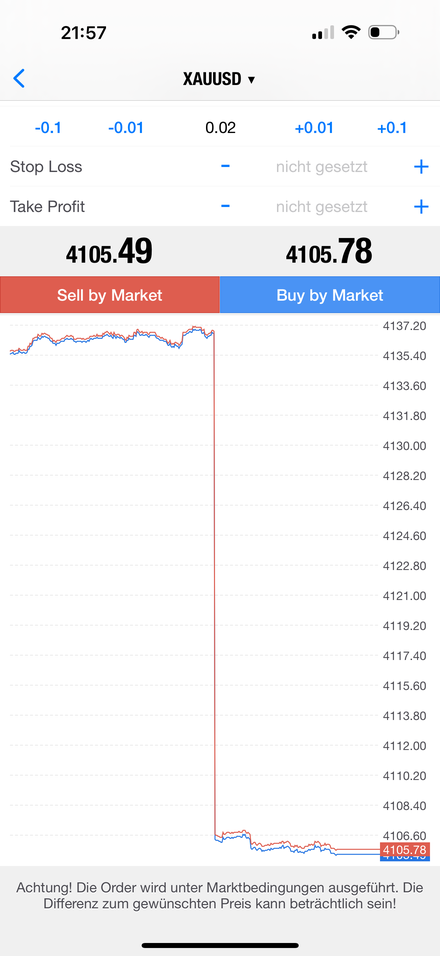This screenshot has width=440, height=956.
Task: Increase volume by 0.01
Action: click(314, 128)
